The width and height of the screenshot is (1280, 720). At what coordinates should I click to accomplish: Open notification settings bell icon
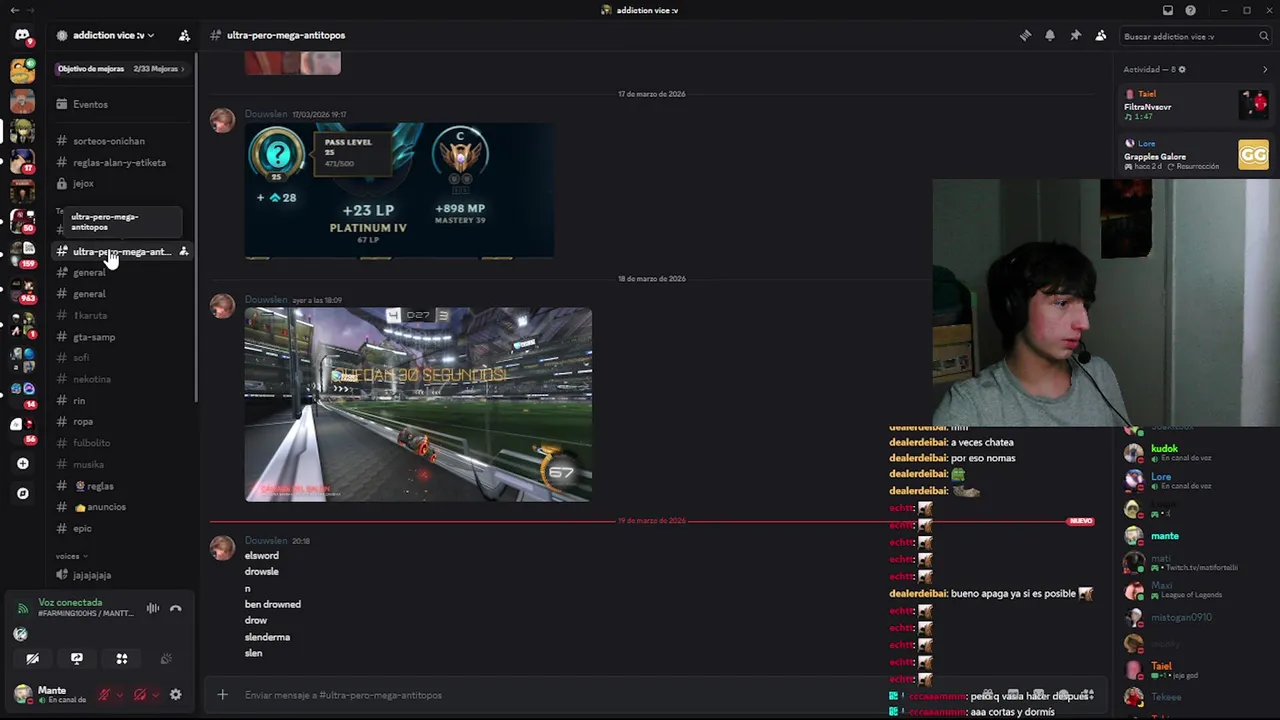coord(1050,35)
